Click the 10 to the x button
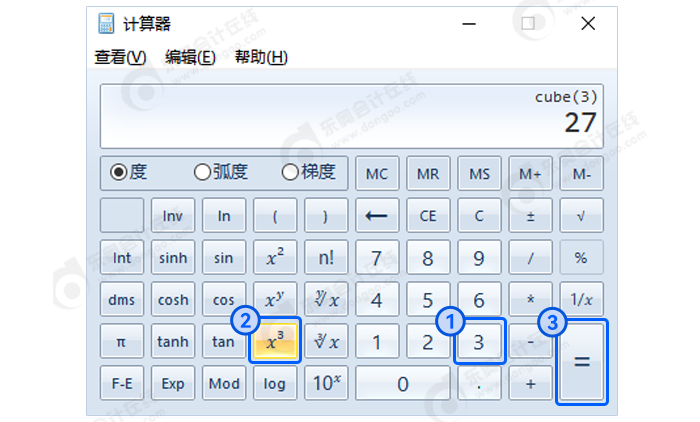 [x=326, y=383]
